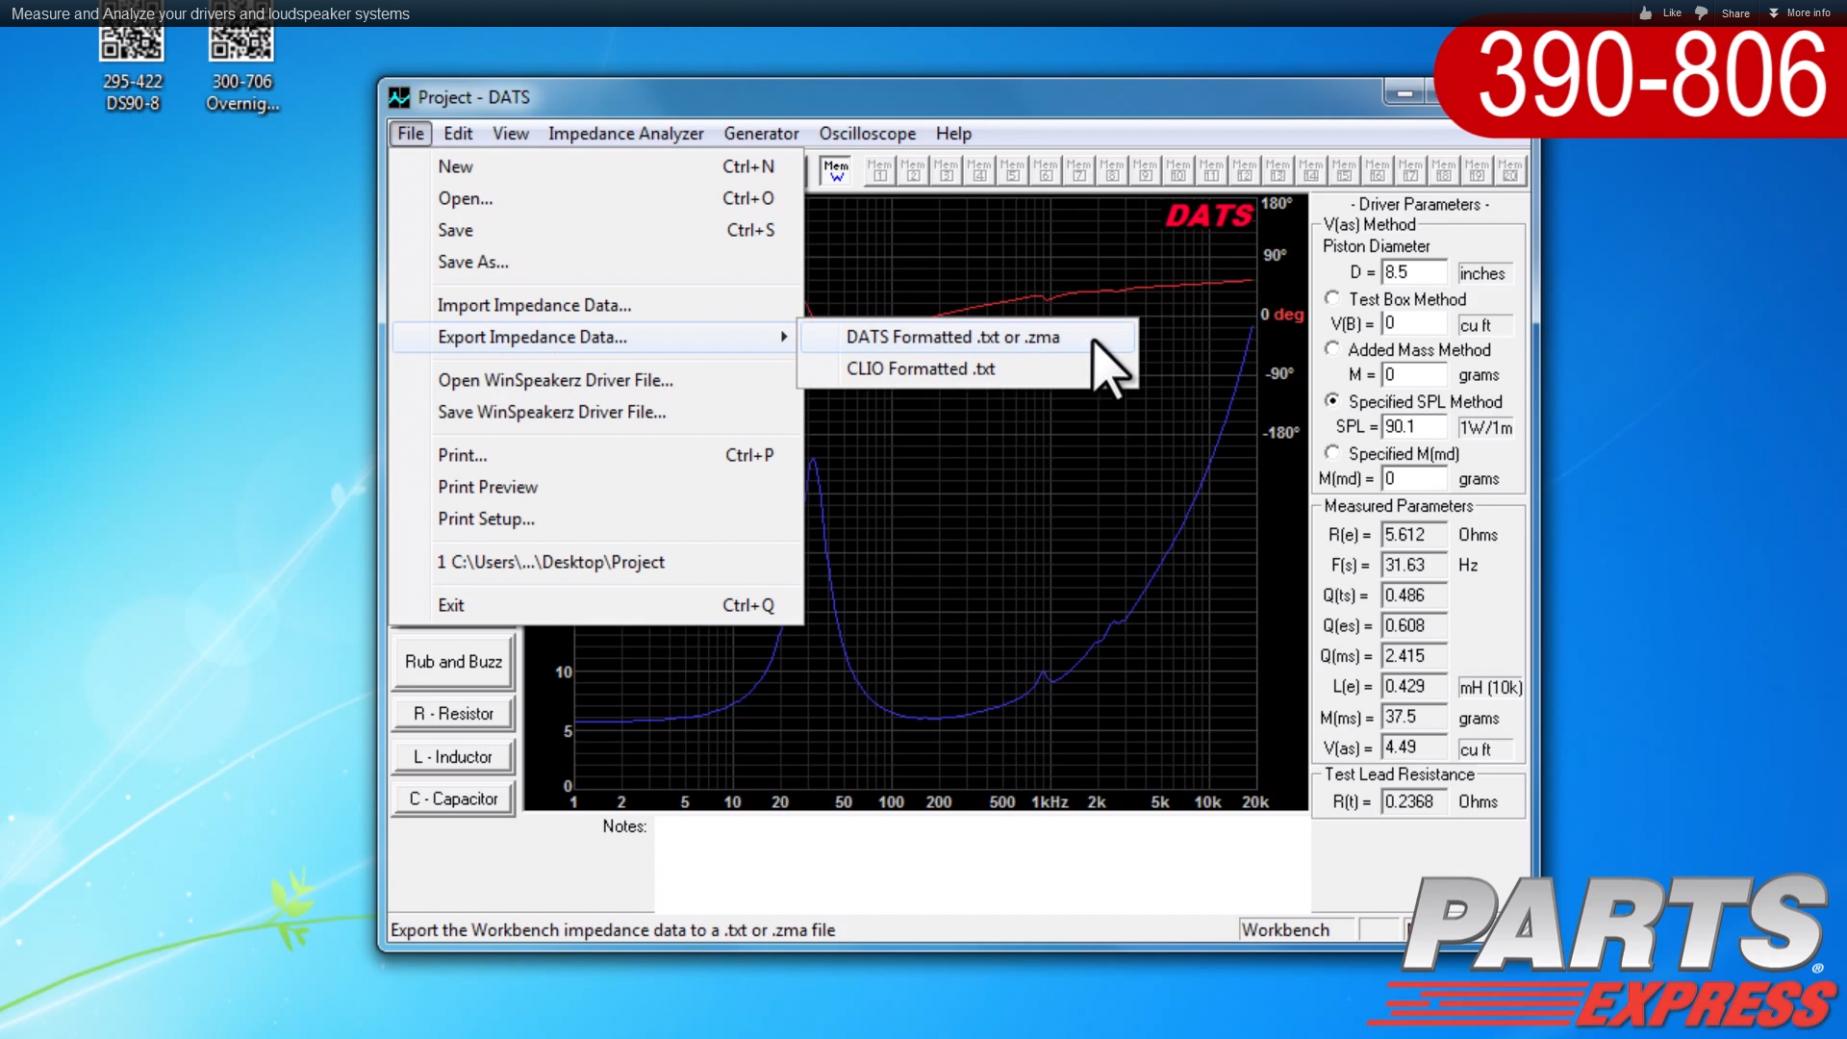This screenshot has height=1039, width=1847.
Task: Select the Mem 6 memory slot icon
Action: click(x=1046, y=171)
